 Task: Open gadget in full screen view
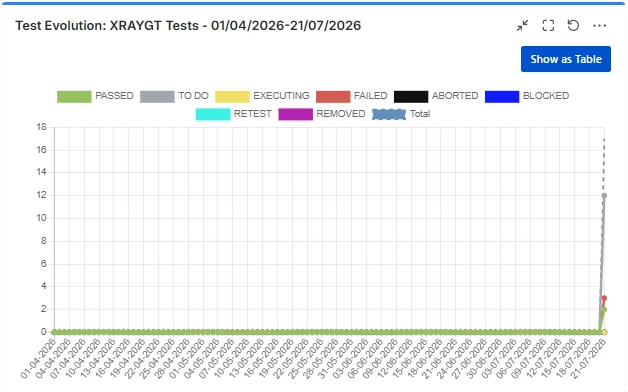[548, 26]
